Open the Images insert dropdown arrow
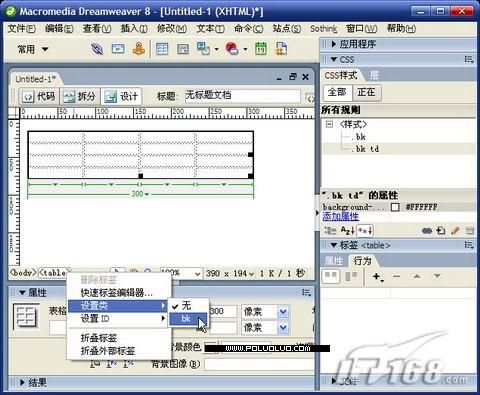This screenshot has width=480, height=395. tap(217, 49)
